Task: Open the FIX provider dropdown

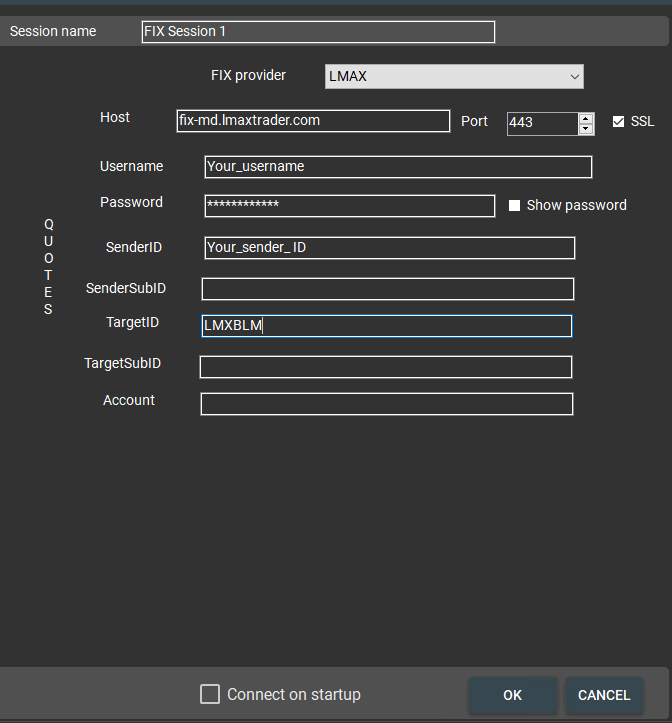Action: pyautogui.click(x=453, y=76)
